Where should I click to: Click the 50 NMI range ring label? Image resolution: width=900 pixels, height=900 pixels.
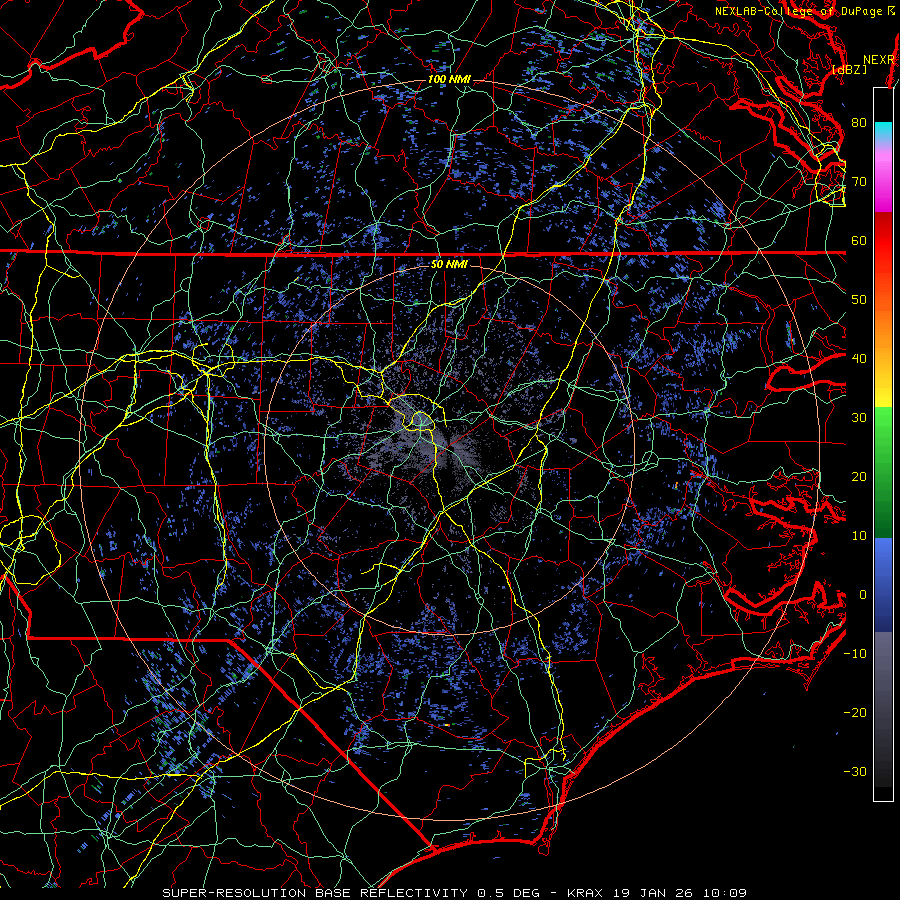[x=449, y=265]
